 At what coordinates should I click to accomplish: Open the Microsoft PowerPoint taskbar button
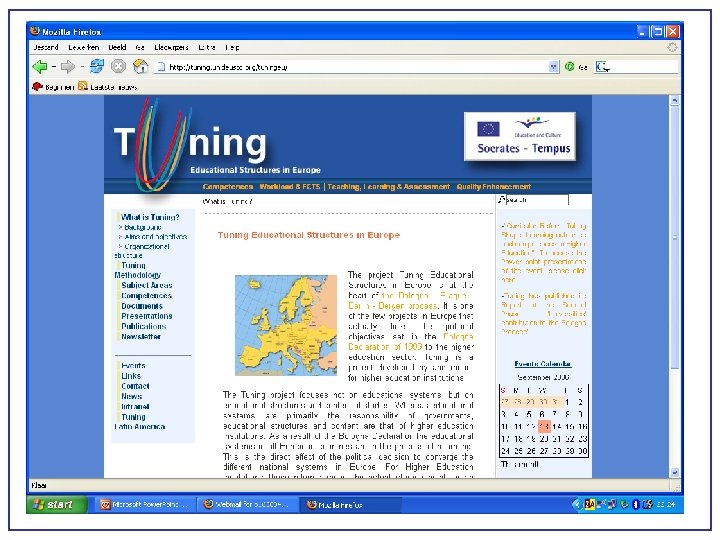coord(145,505)
